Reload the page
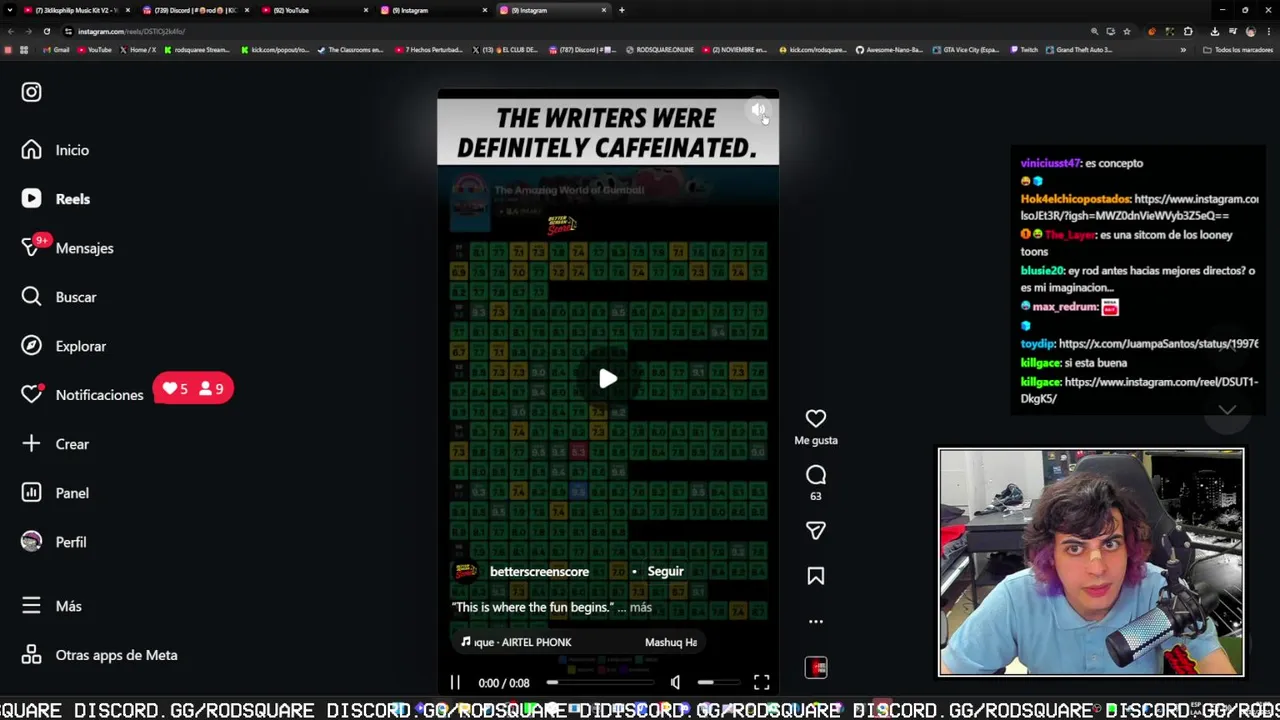This screenshot has height=720, width=1280. click(46, 31)
